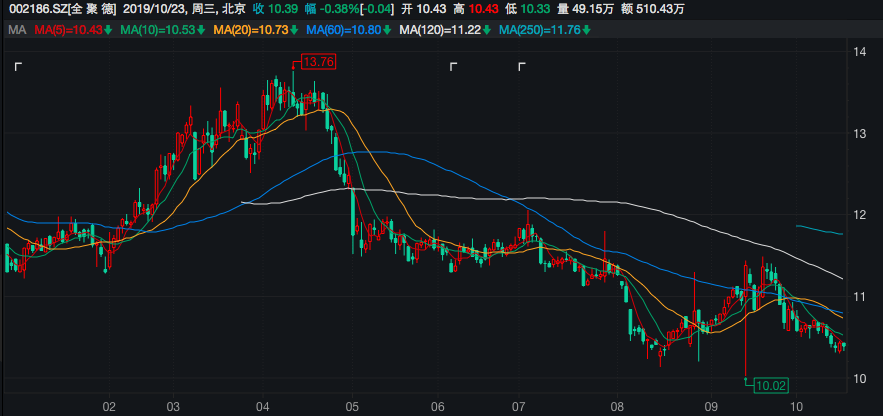
Task: Click the first corner marker icon at chart left
Action: (18, 67)
